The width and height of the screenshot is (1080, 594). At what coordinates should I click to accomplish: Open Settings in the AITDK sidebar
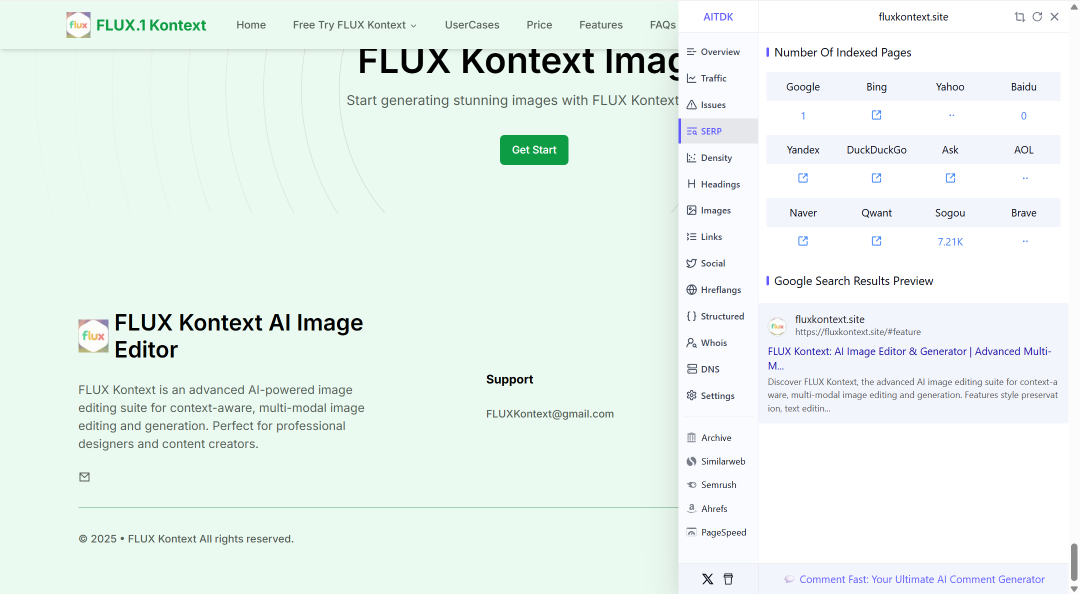click(x=718, y=396)
